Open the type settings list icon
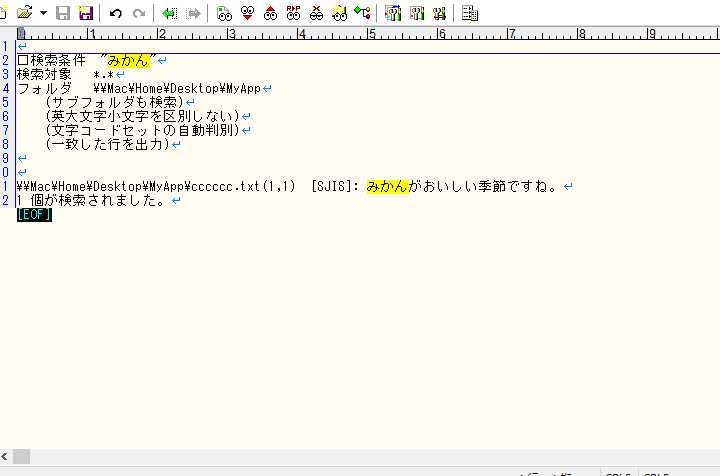The width and height of the screenshot is (720, 476). click(x=393, y=13)
